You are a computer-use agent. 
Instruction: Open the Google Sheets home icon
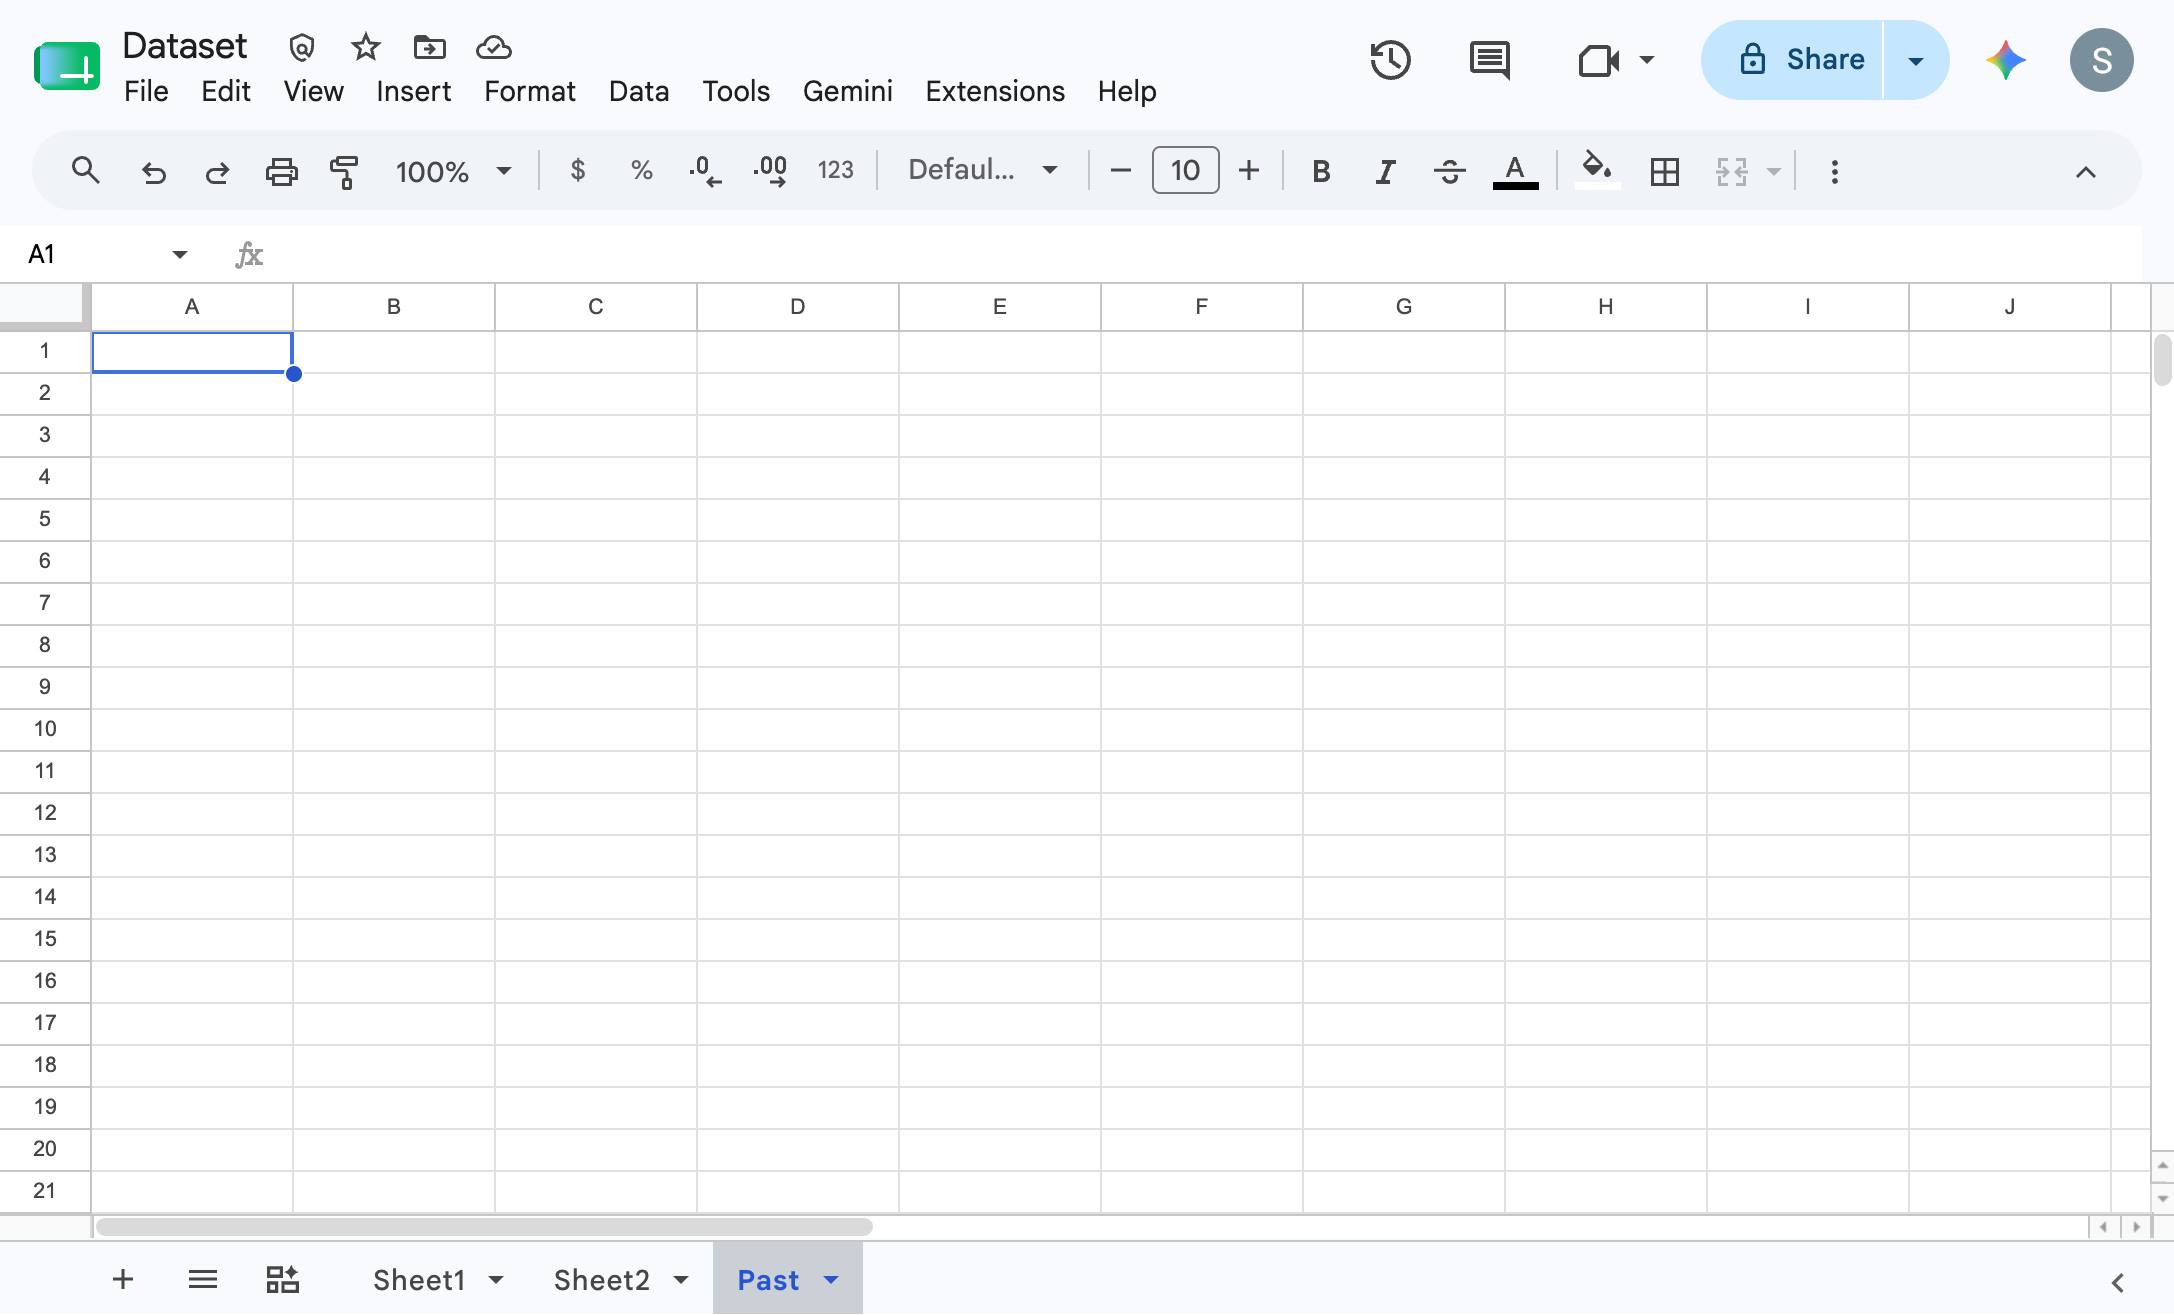click(67, 66)
